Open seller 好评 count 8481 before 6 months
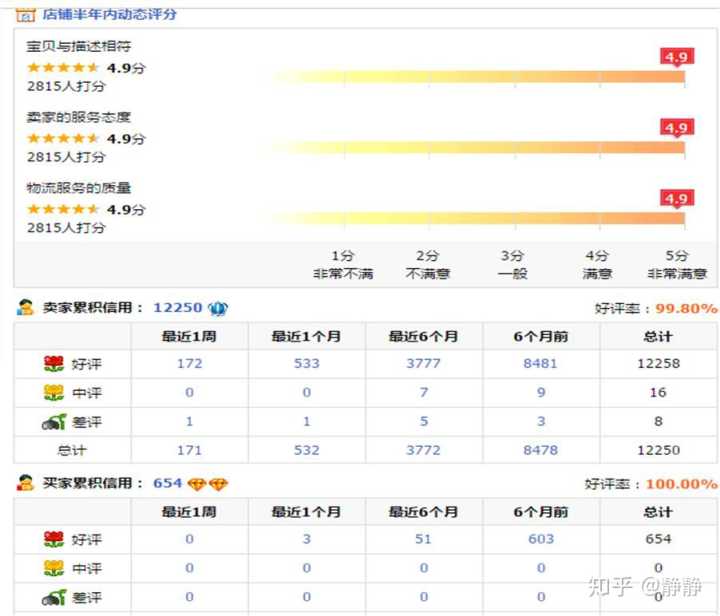 point(540,364)
